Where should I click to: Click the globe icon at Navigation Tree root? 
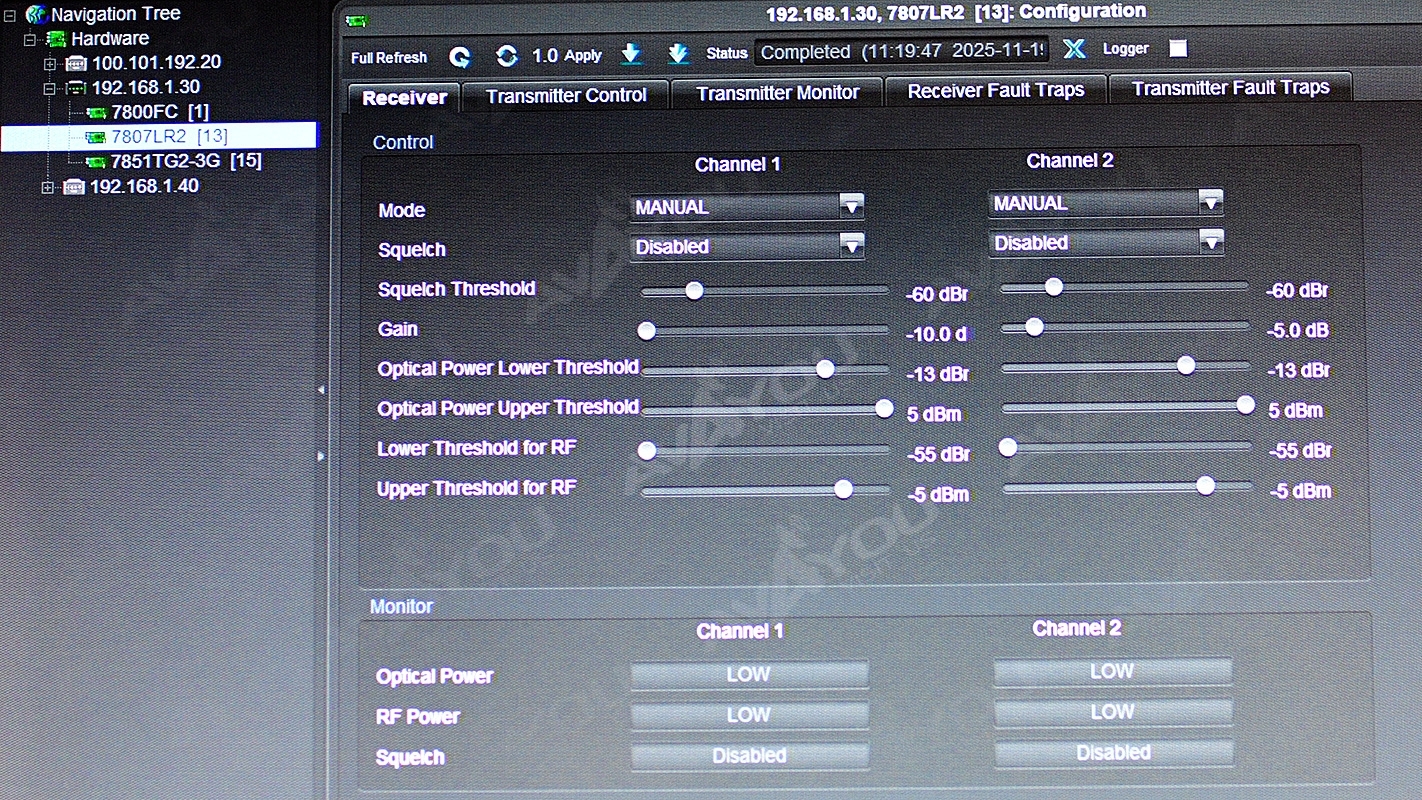tap(37, 14)
